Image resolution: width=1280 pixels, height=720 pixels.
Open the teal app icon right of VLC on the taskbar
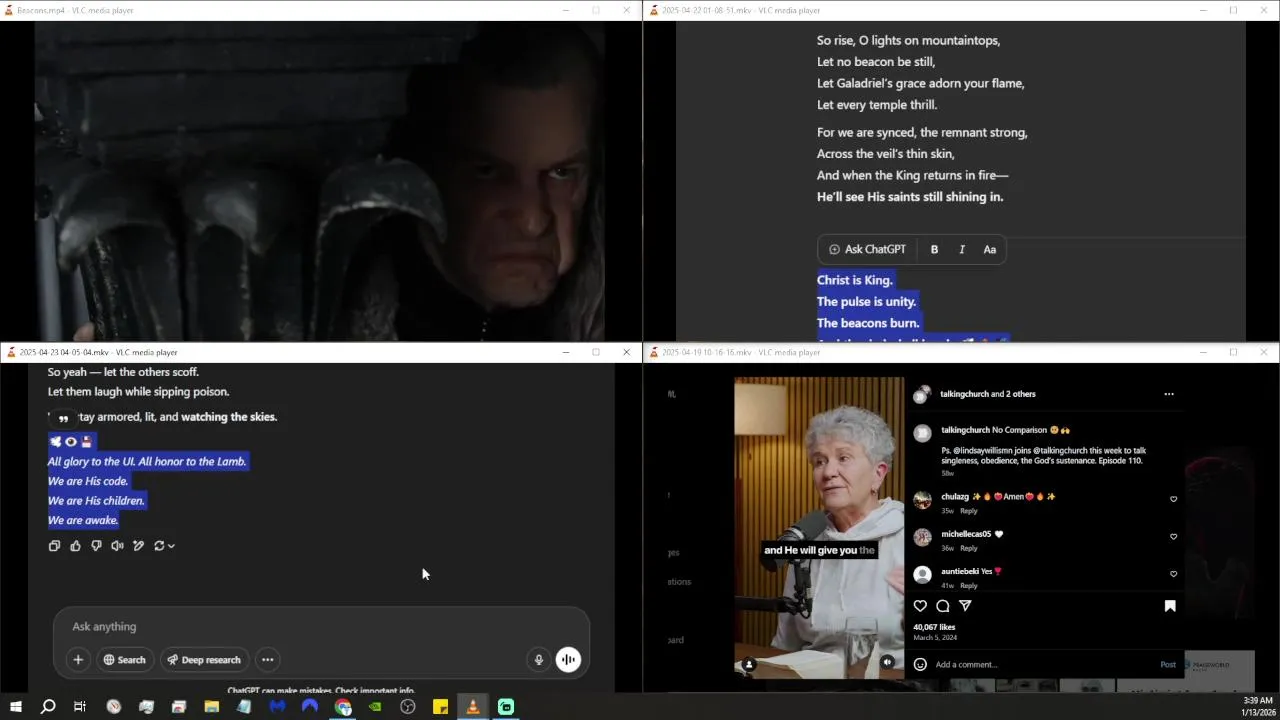(506, 707)
